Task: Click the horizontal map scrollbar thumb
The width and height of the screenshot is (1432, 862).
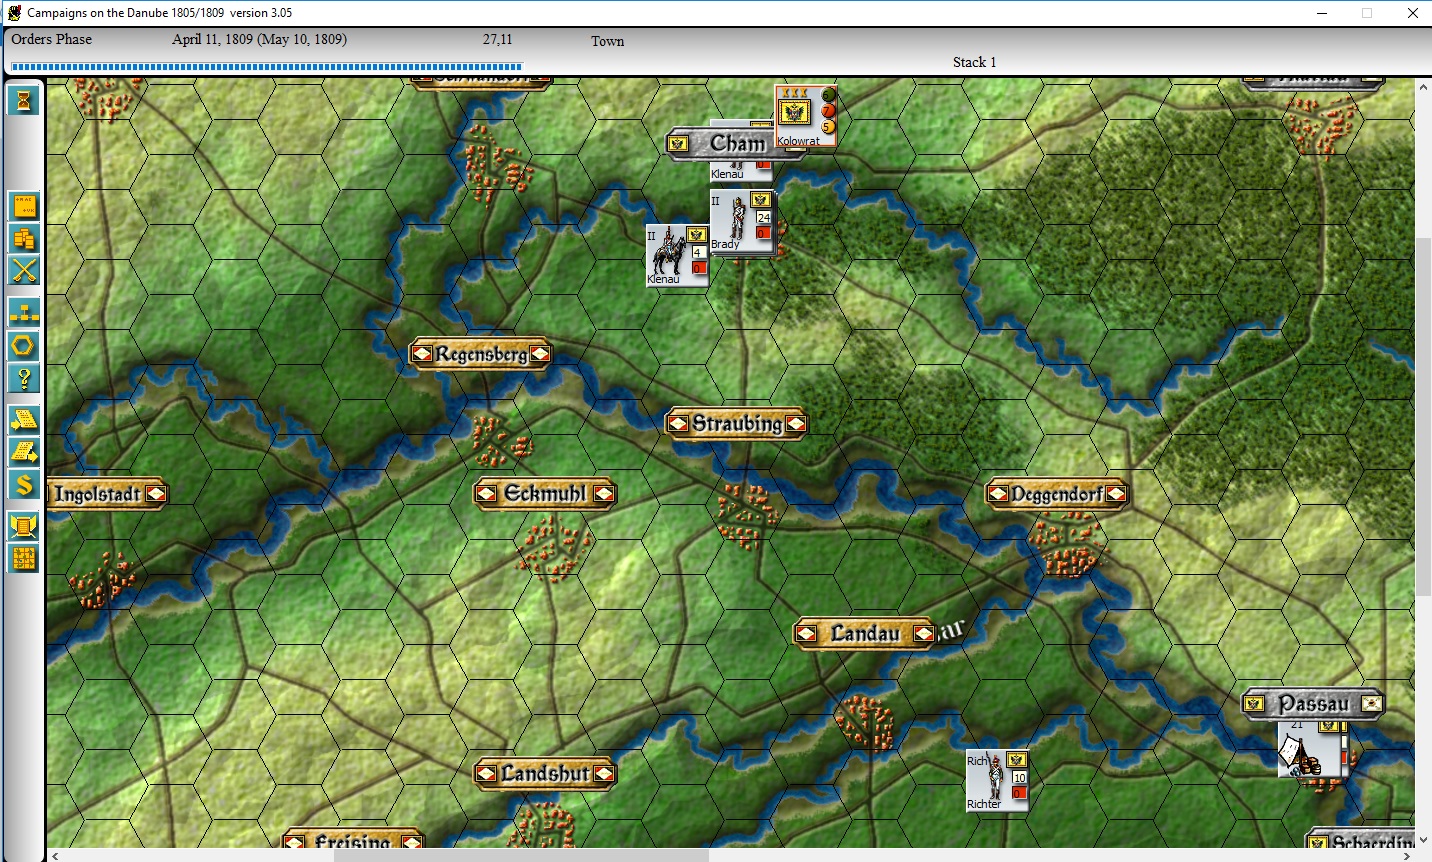Action: pyautogui.click(x=520, y=856)
